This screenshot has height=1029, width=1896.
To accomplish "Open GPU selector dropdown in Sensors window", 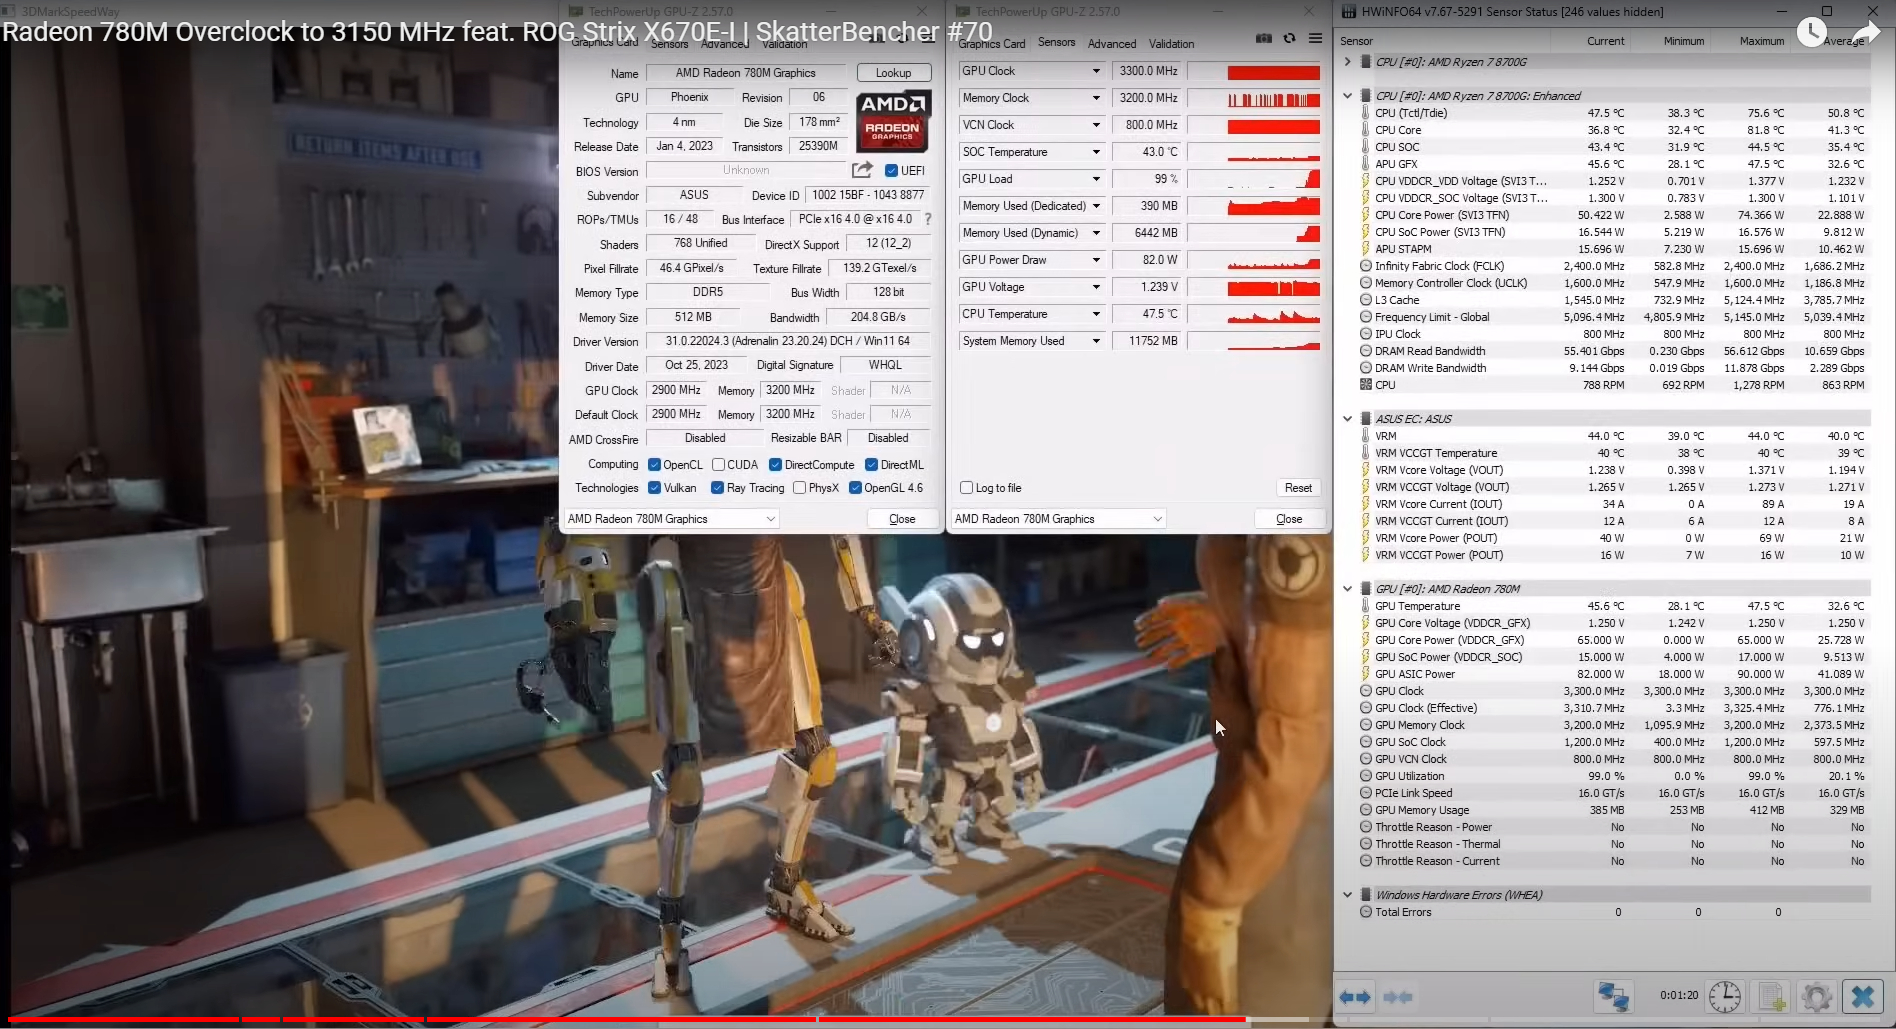I will click(1058, 519).
